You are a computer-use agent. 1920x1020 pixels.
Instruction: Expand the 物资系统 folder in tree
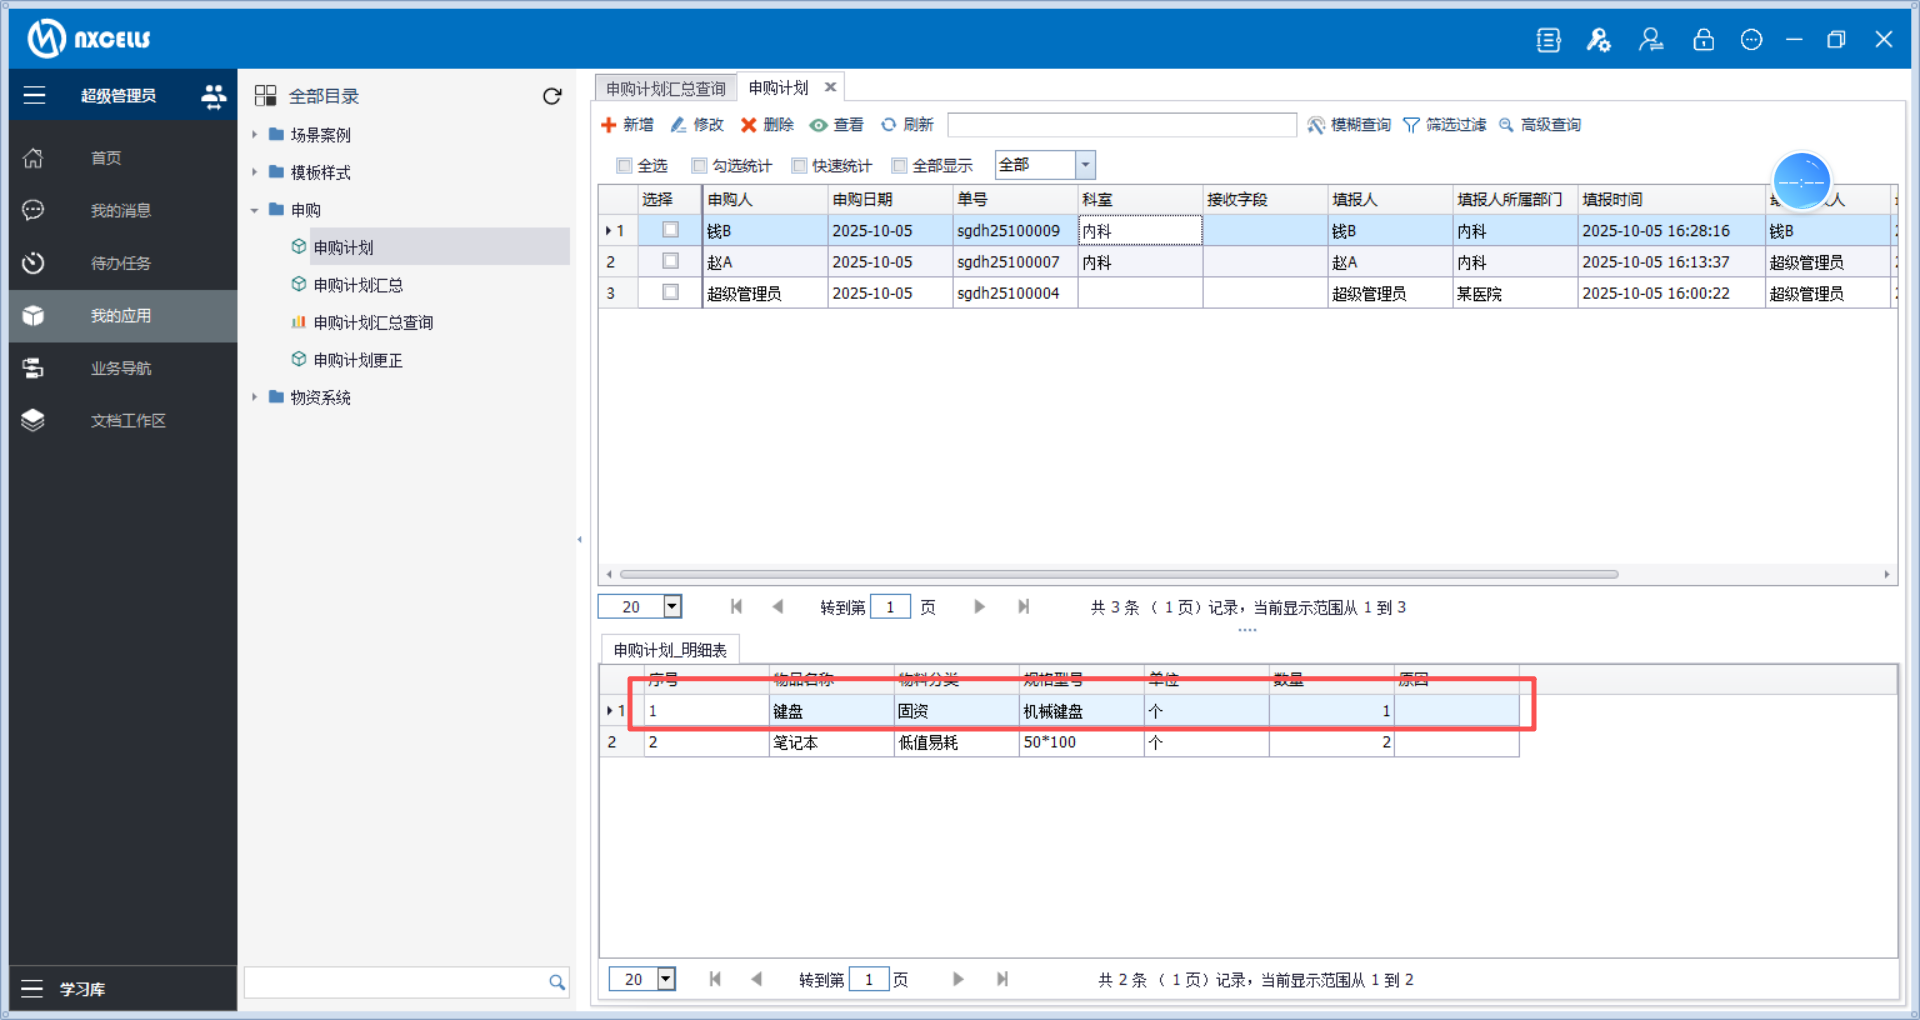tap(255, 398)
